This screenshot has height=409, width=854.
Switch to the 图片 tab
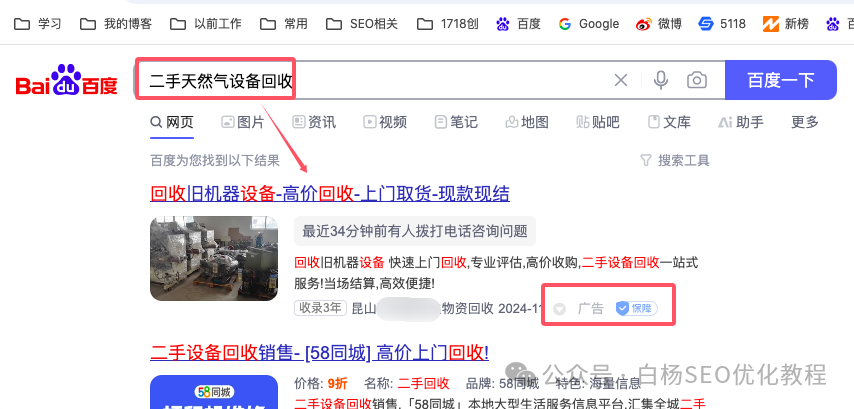tap(242, 122)
